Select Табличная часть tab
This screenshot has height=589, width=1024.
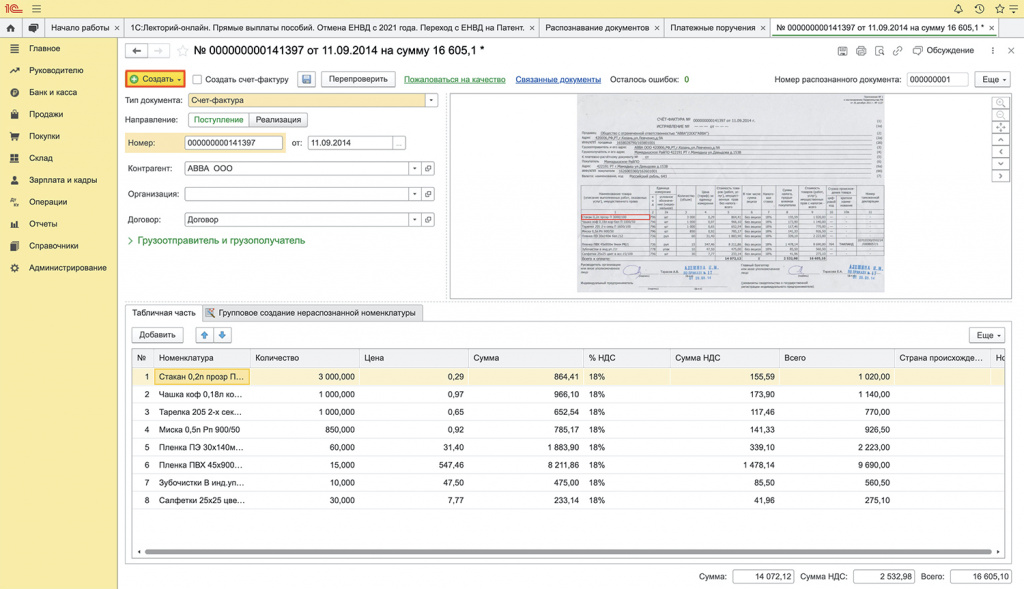point(164,313)
